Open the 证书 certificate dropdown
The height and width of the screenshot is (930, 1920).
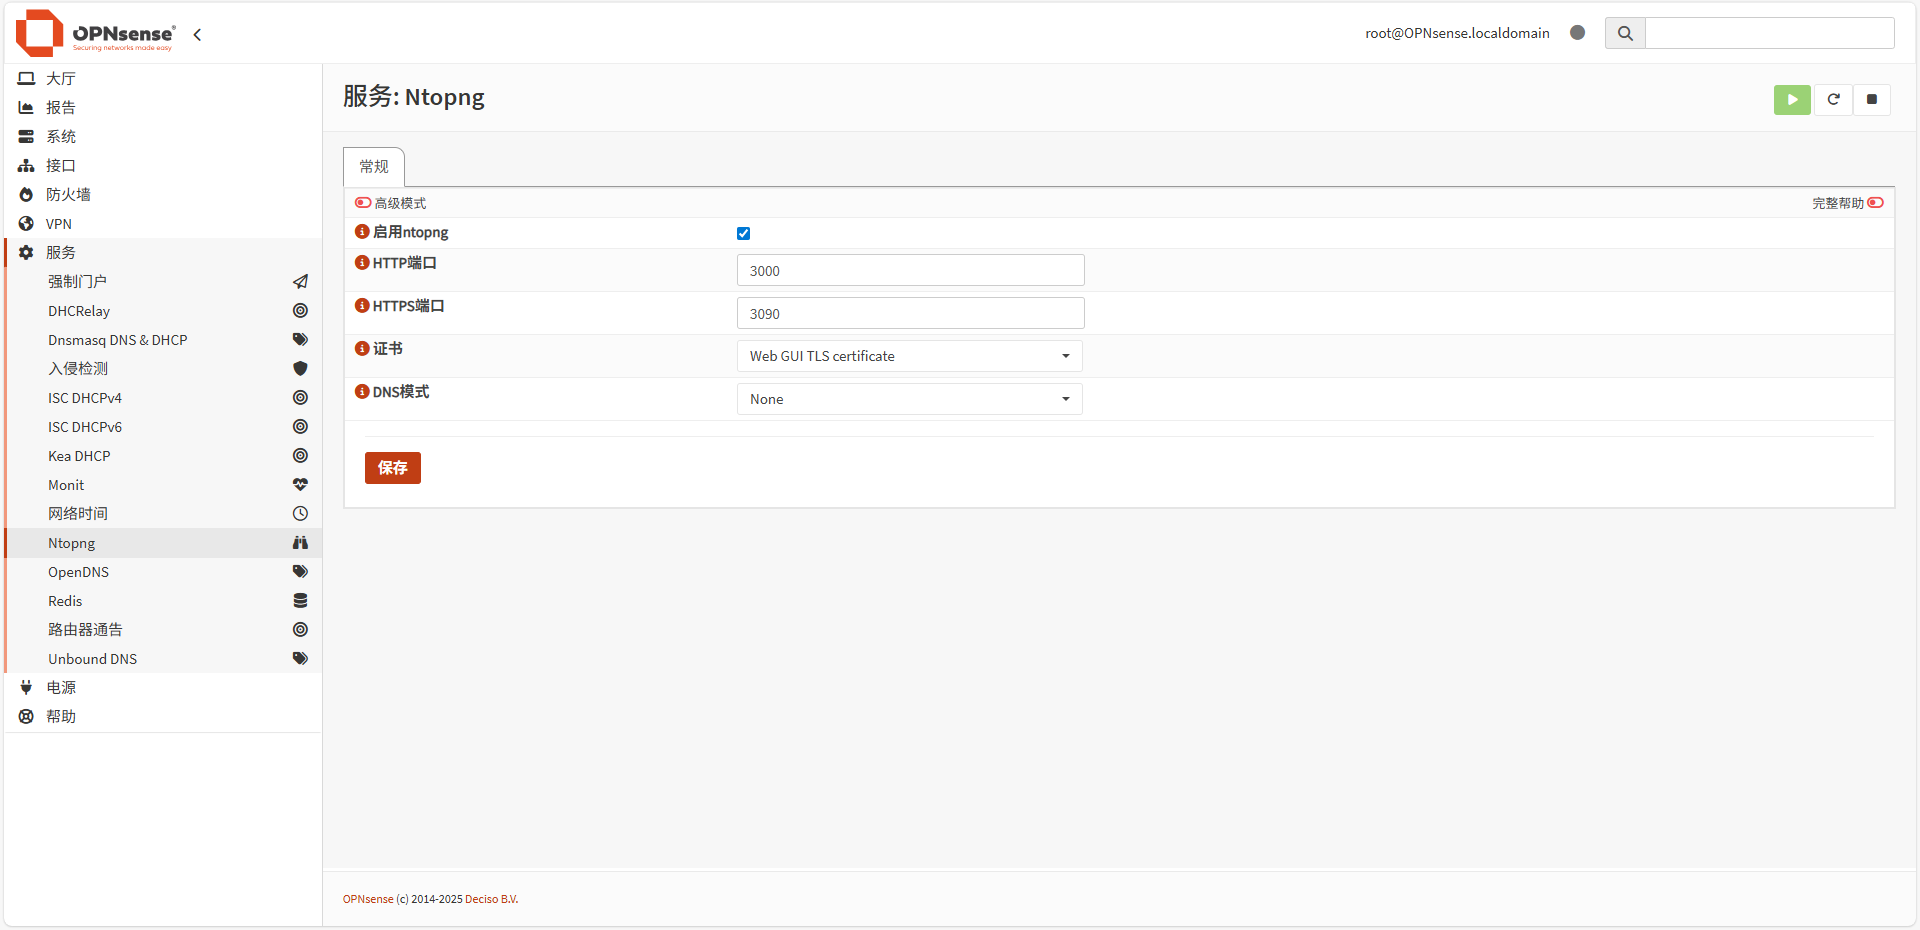pyautogui.click(x=909, y=356)
